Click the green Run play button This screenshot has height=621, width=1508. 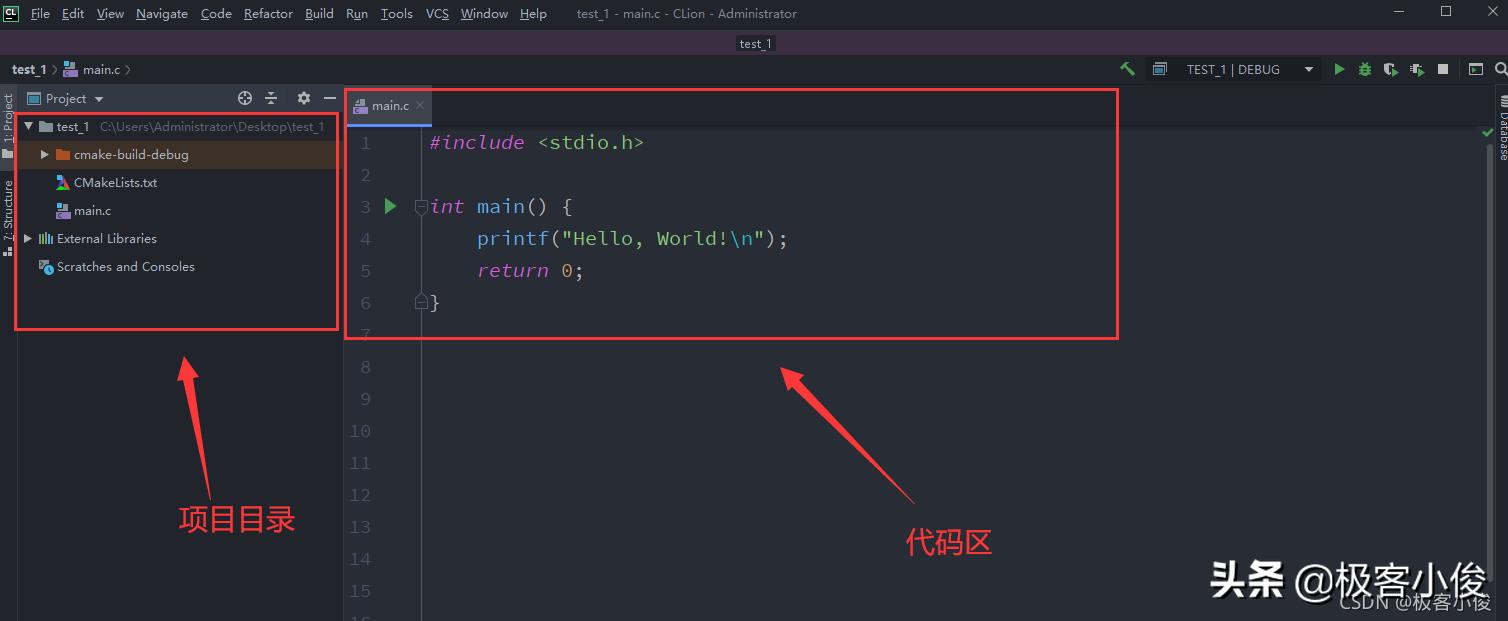pos(1339,69)
